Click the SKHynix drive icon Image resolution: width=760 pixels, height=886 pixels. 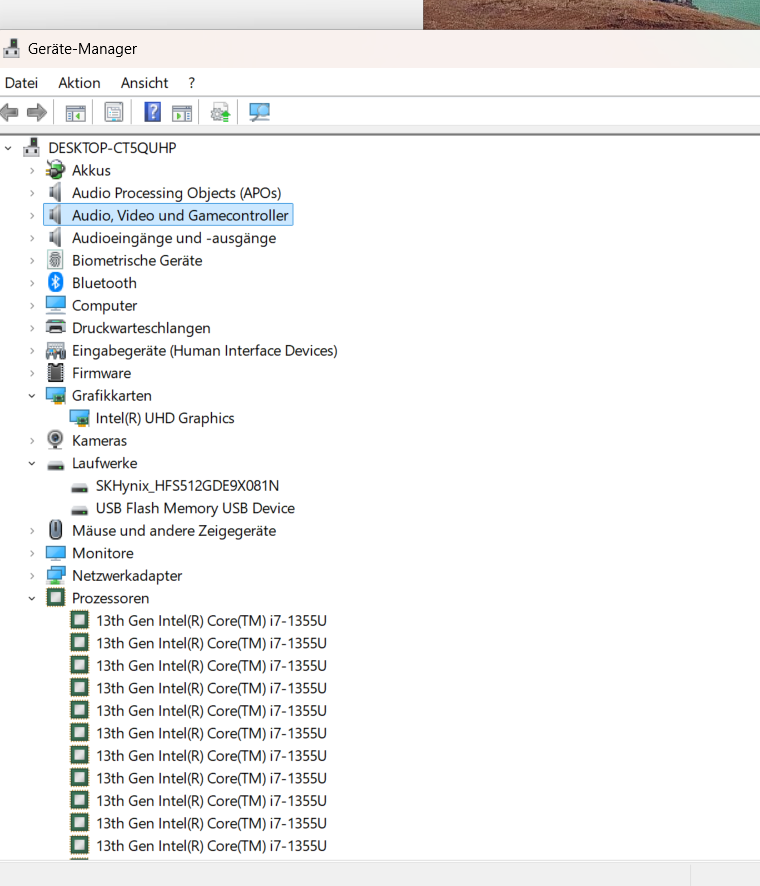pos(79,487)
